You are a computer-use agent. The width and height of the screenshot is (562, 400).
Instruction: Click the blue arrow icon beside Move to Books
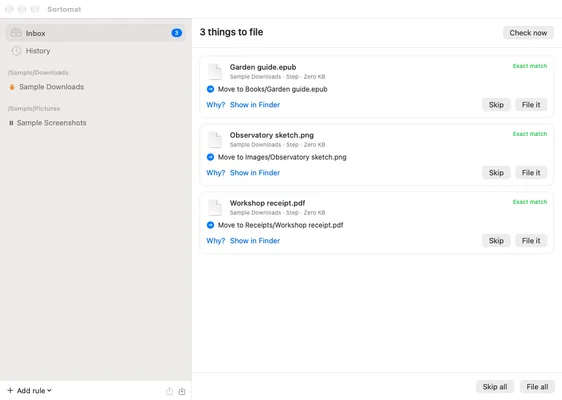[210, 89]
